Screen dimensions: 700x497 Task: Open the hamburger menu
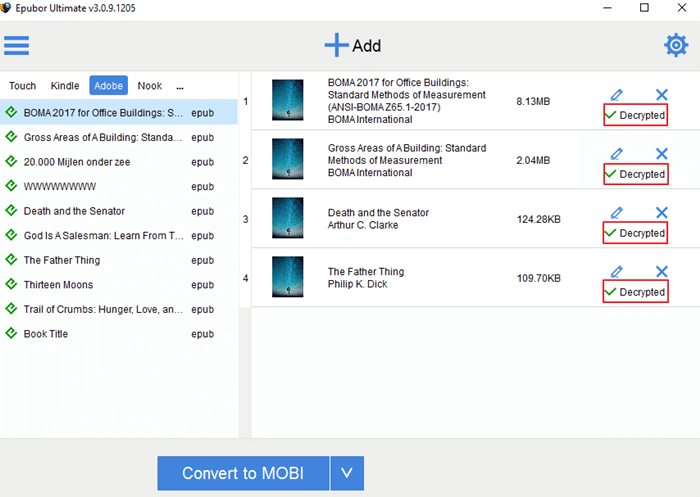click(17, 45)
